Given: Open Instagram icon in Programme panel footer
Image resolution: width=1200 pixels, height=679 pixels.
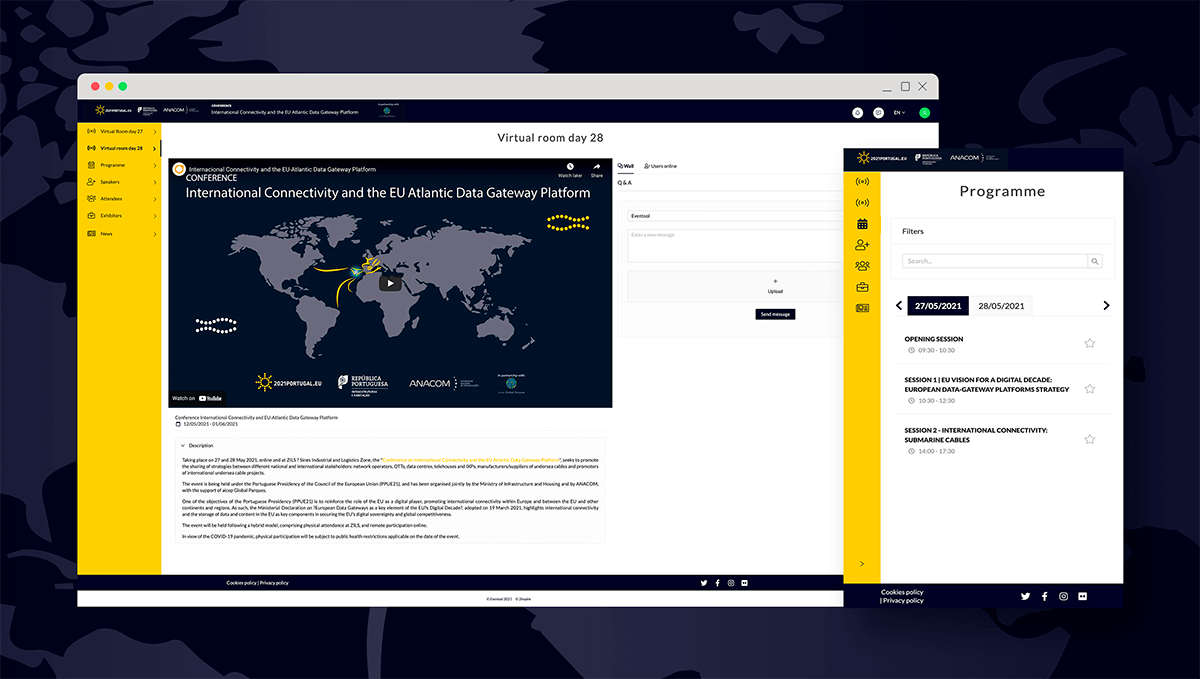Looking at the screenshot, I should pos(1063,596).
